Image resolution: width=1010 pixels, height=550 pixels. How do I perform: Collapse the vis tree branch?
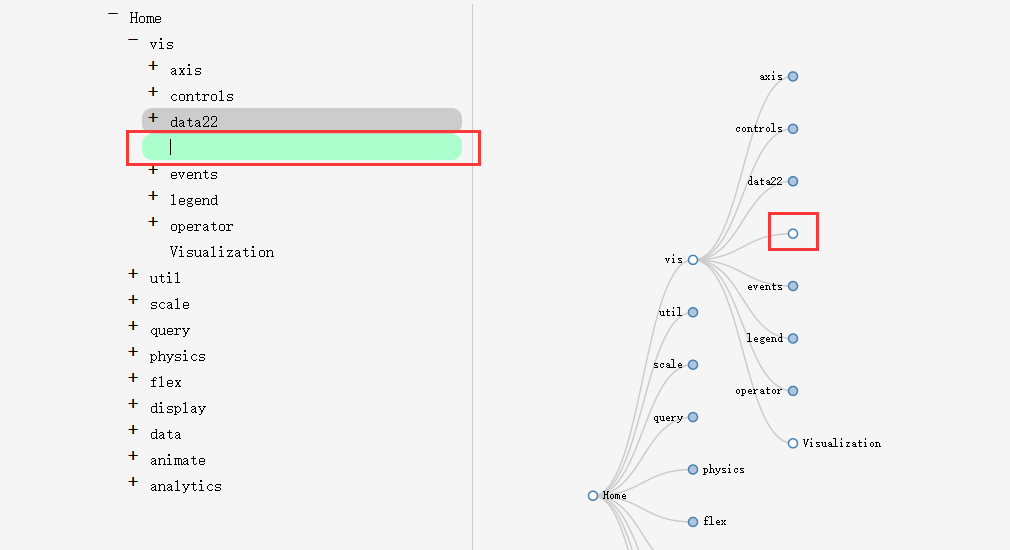133,41
